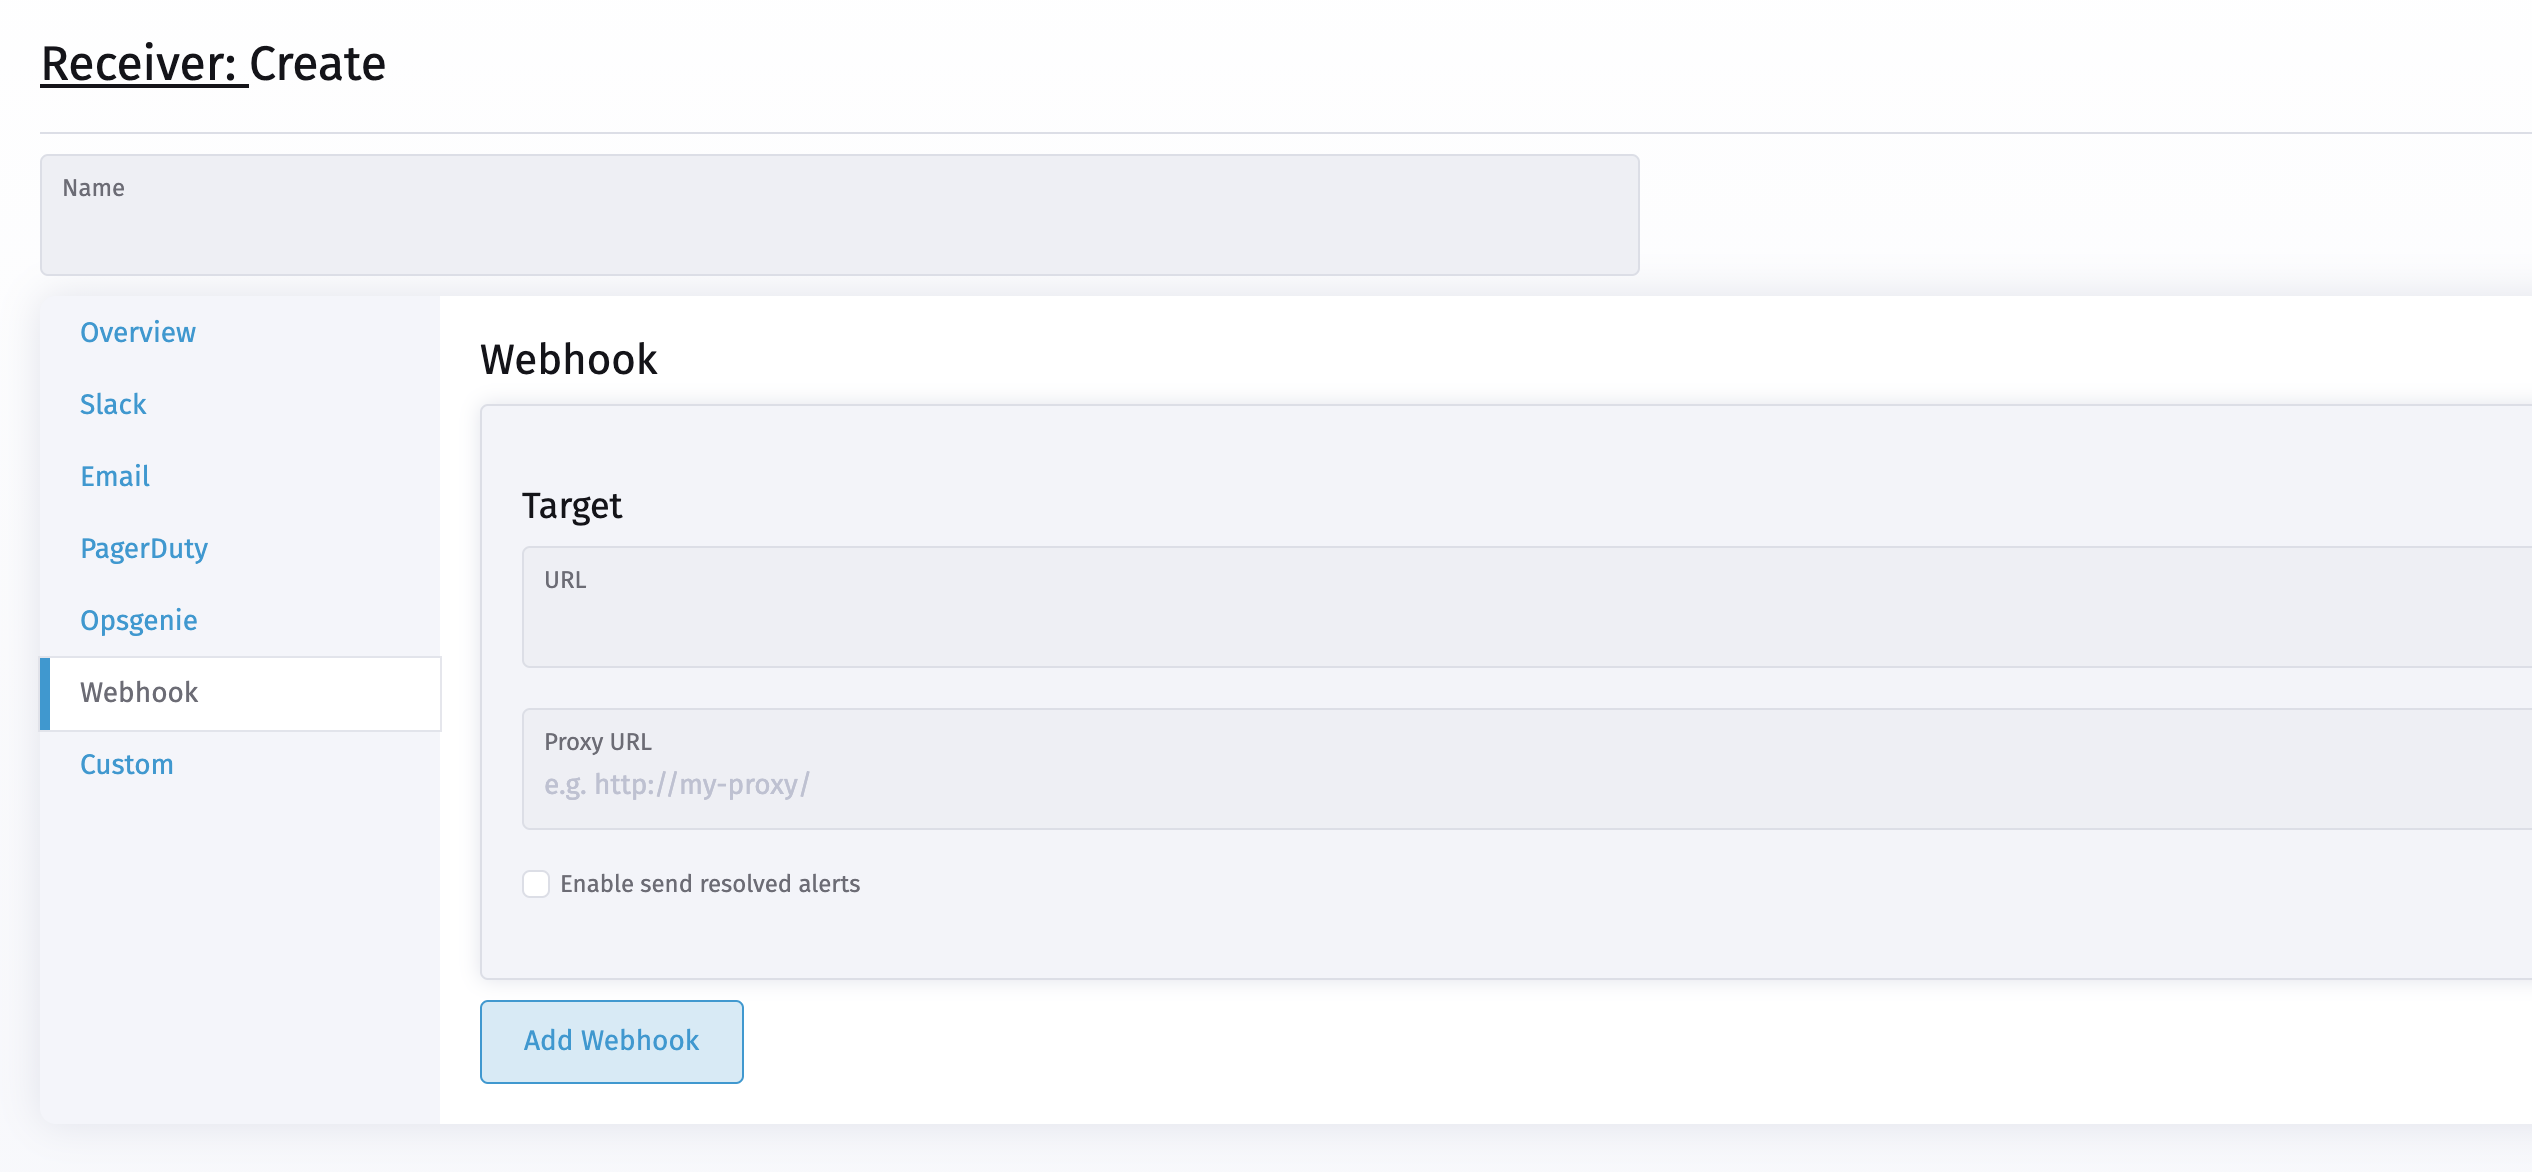Open the PagerDuty configuration tab
The width and height of the screenshot is (2532, 1172).
145,548
